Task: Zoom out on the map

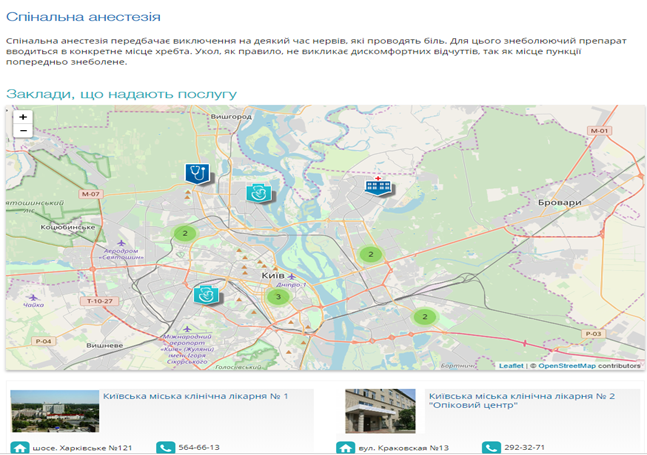Action: (x=22, y=132)
